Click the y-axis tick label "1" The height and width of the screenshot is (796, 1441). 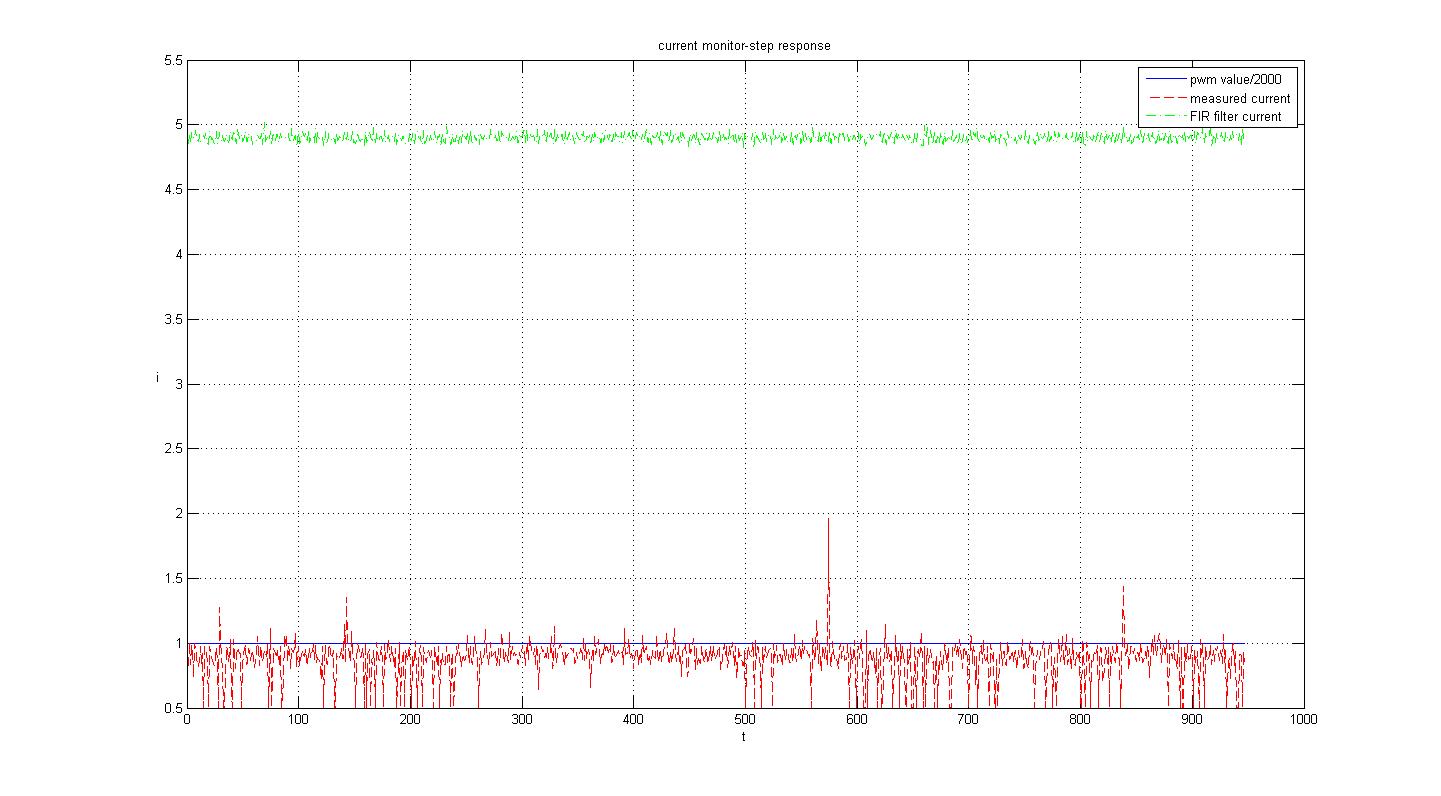[179, 644]
